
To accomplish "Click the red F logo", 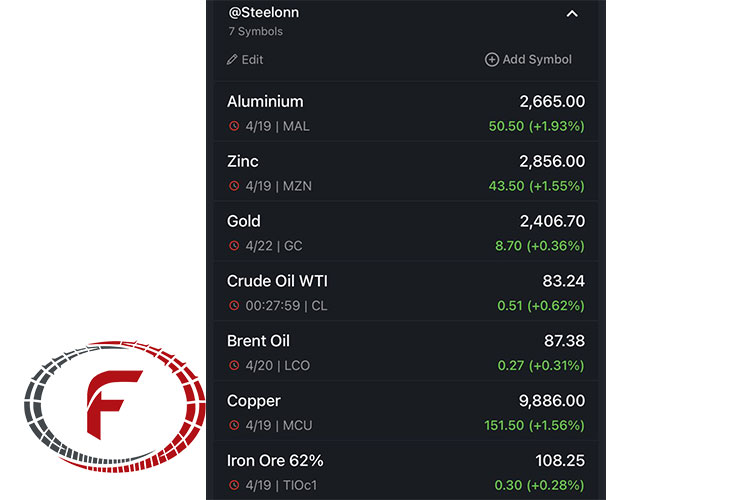I will [115, 407].
